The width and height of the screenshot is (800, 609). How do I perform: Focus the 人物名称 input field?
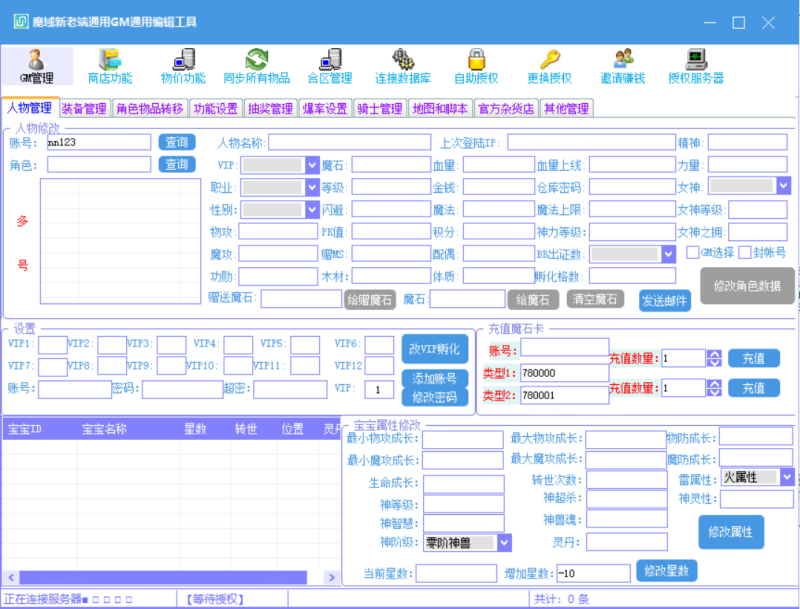coord(349,142)
